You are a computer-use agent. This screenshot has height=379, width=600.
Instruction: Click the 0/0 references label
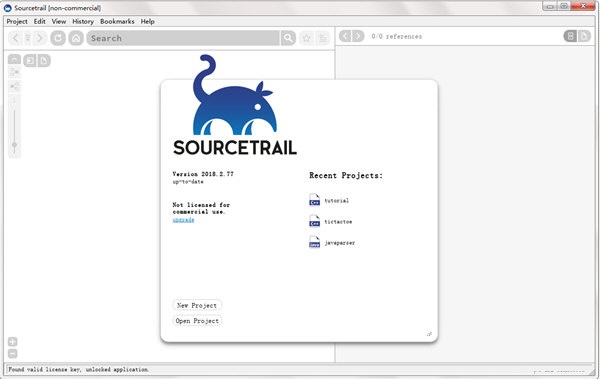tap(396, 36)
